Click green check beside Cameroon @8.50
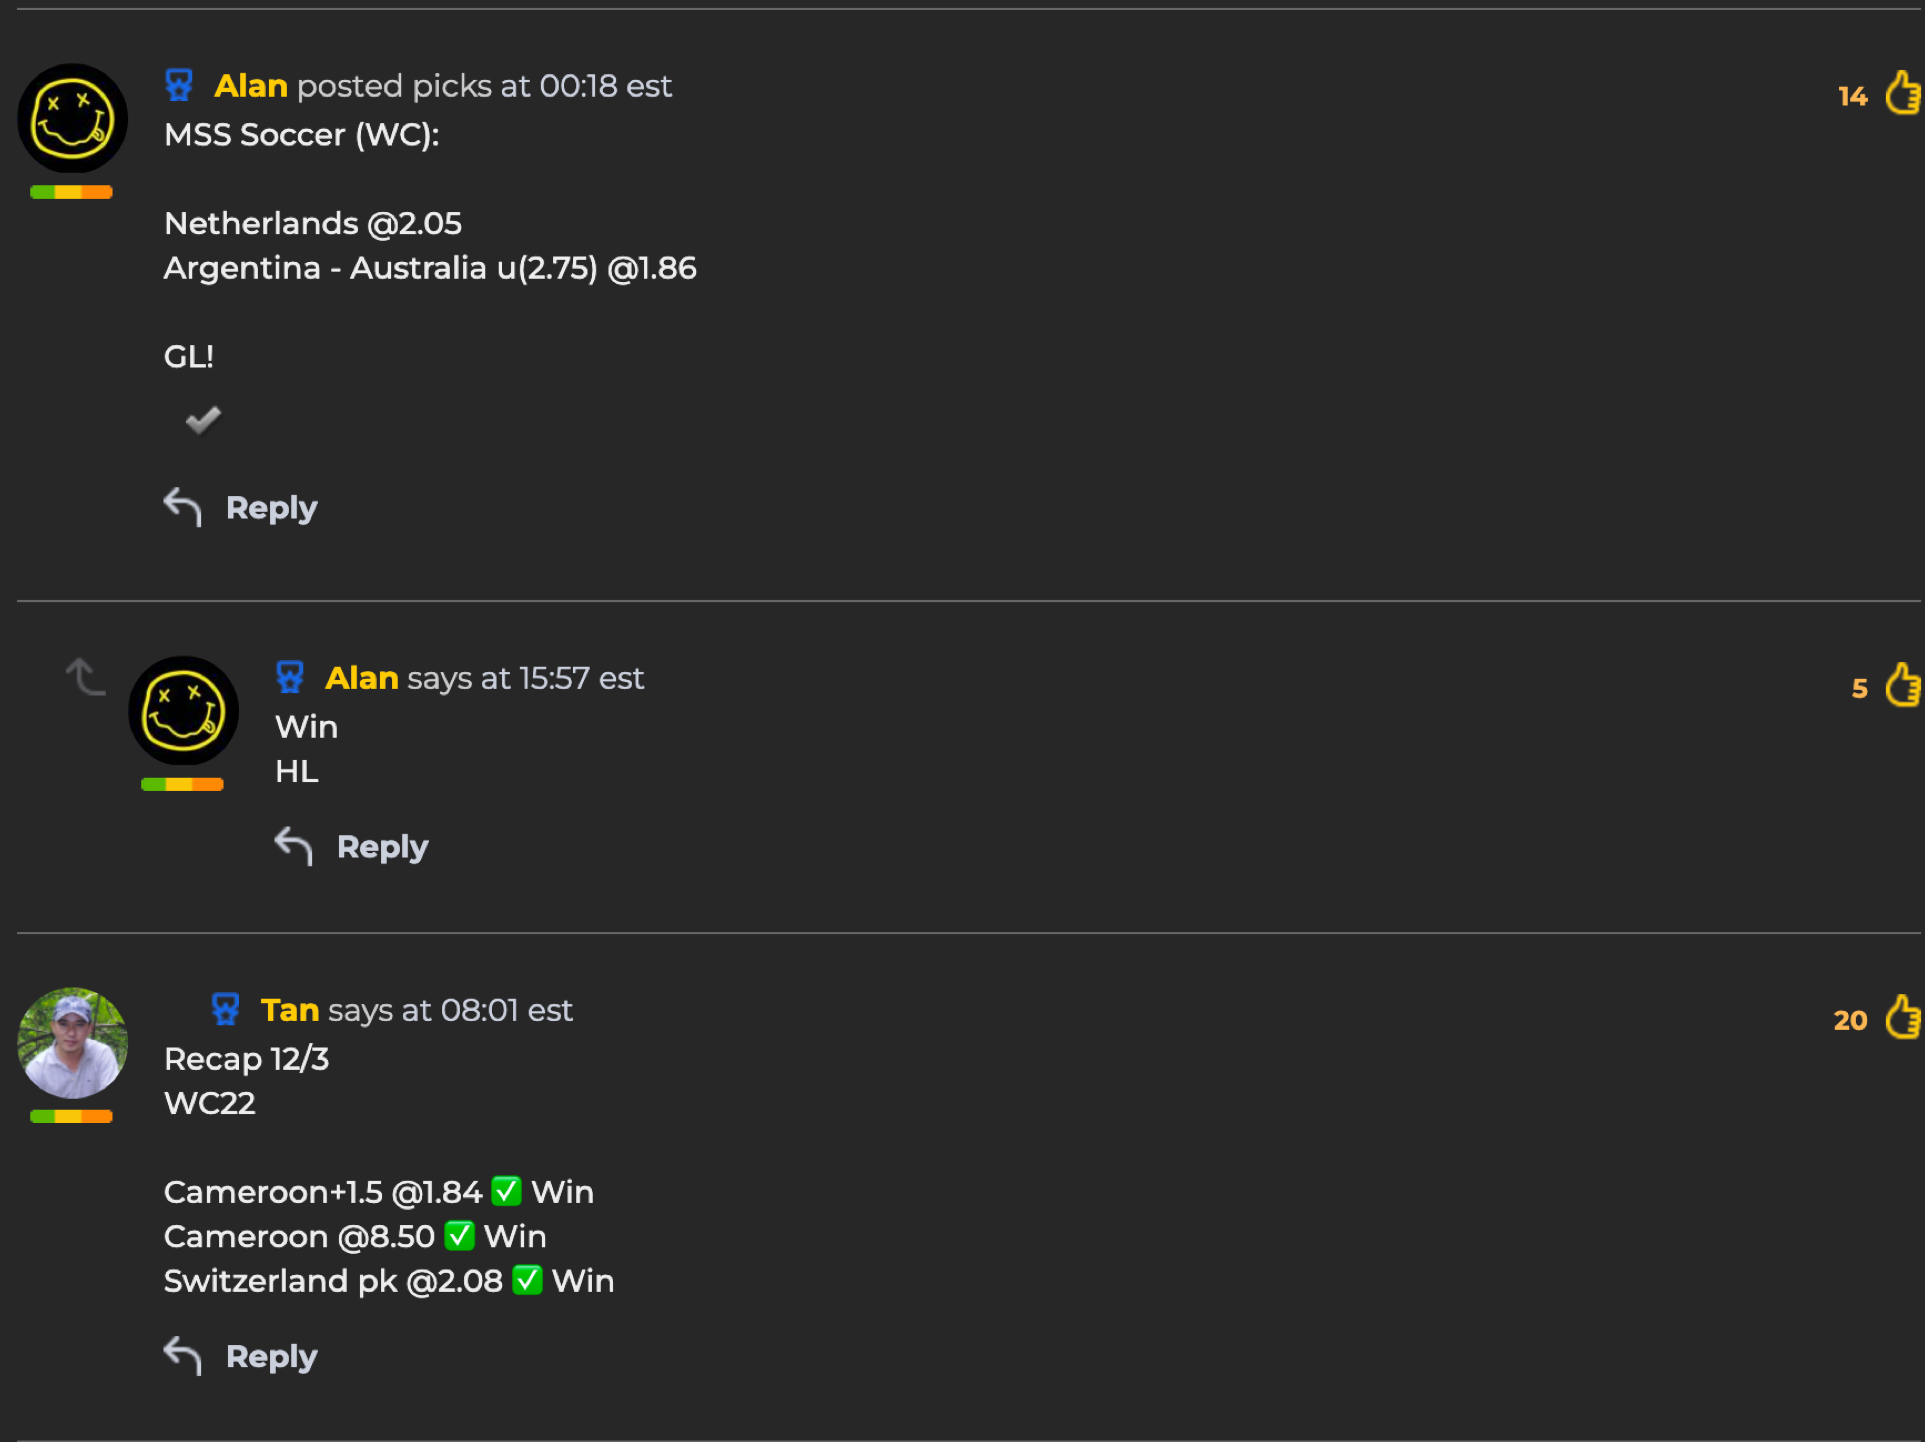Viewport: 1925px width, 1443px height. (x=460, y=1236)
